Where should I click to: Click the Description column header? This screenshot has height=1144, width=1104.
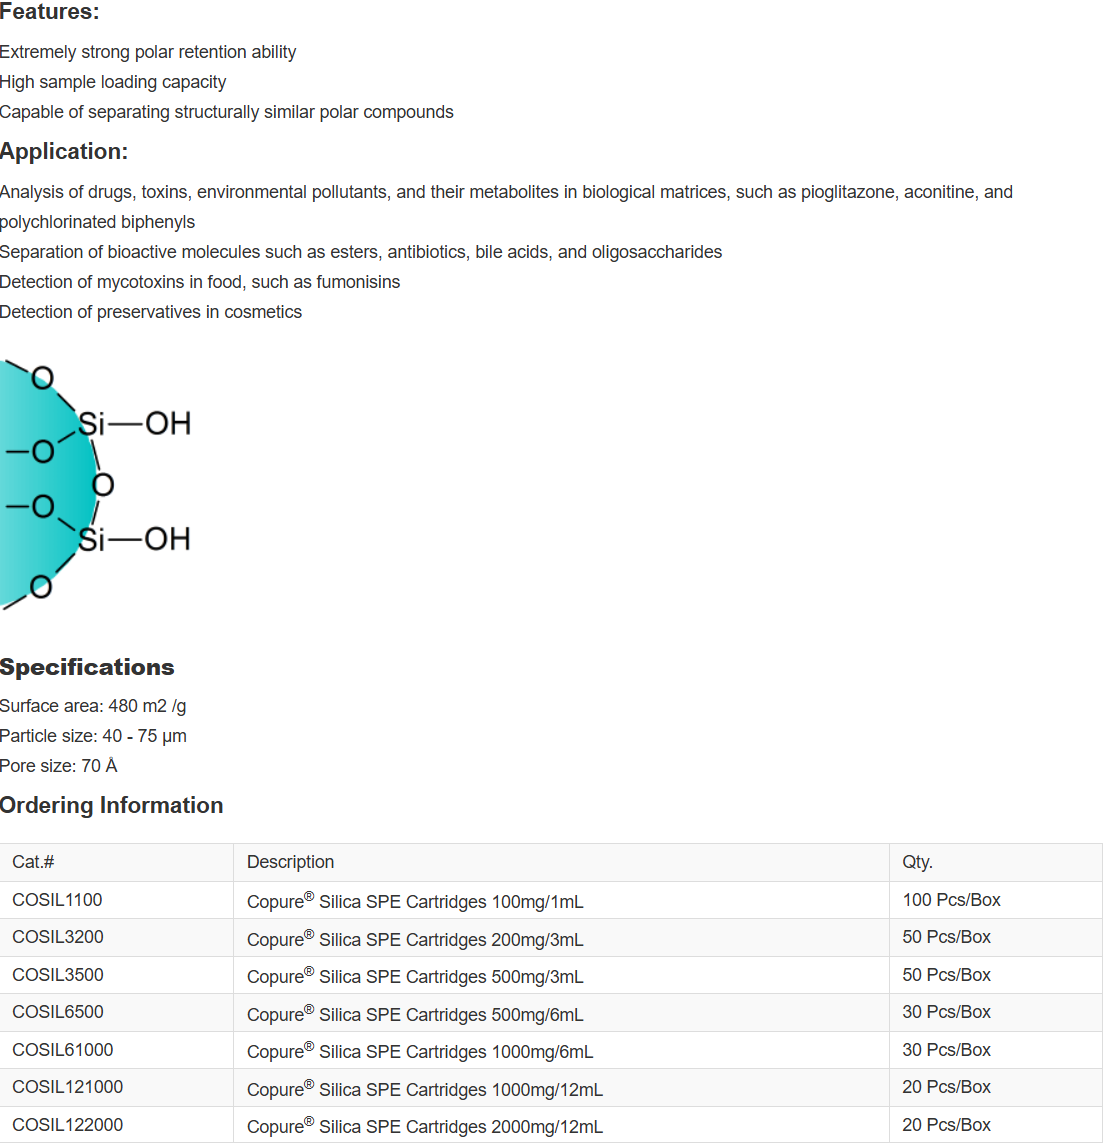(x=290, y=862)
